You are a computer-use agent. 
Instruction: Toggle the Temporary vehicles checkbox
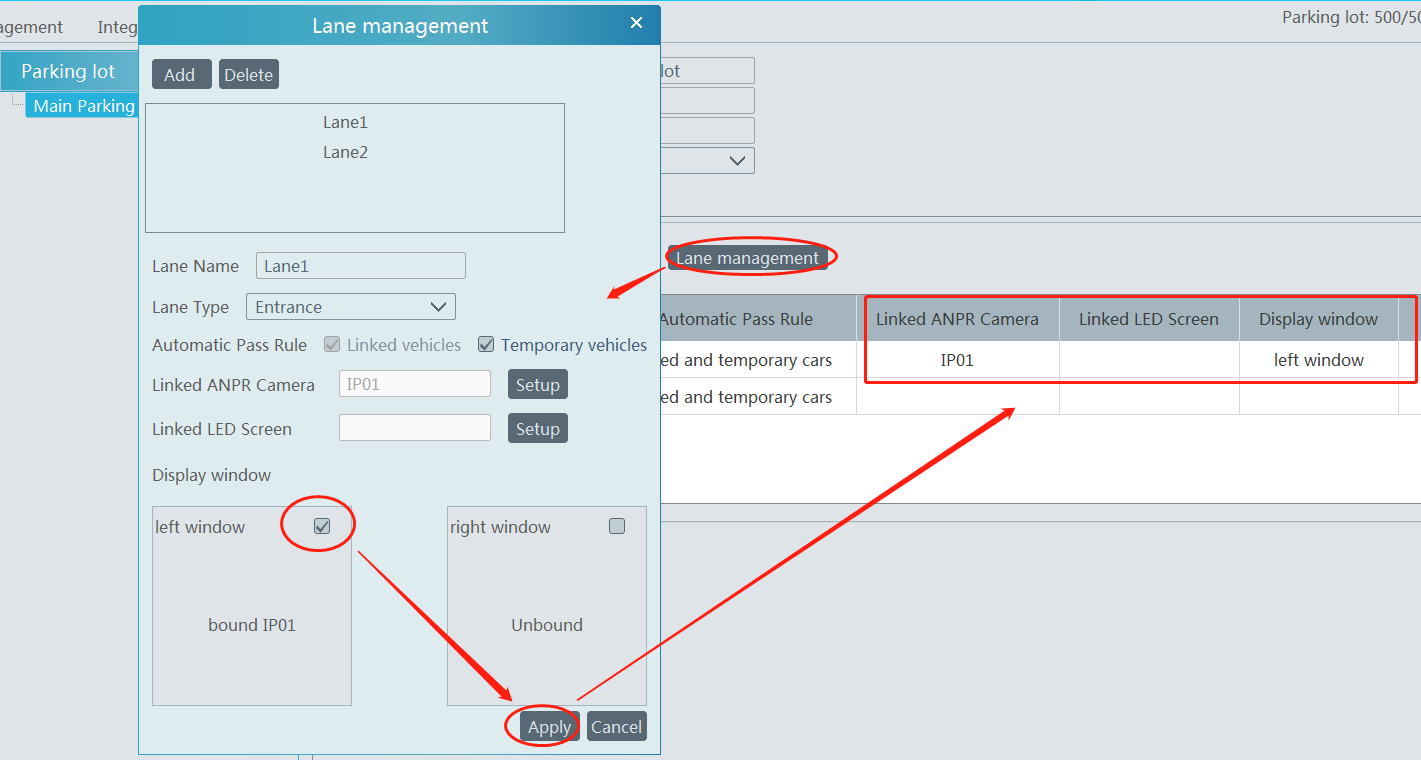[x=486, y=345]
